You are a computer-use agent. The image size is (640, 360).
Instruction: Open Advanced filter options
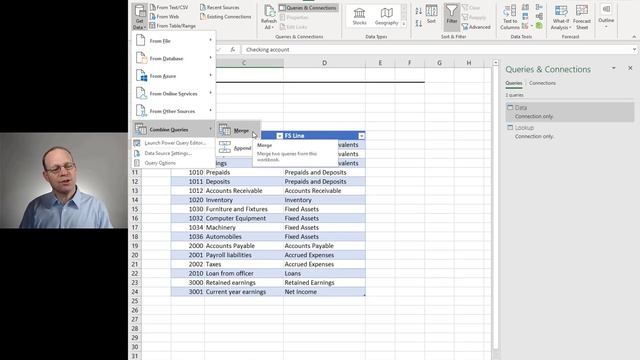click(x=476, y=27)
